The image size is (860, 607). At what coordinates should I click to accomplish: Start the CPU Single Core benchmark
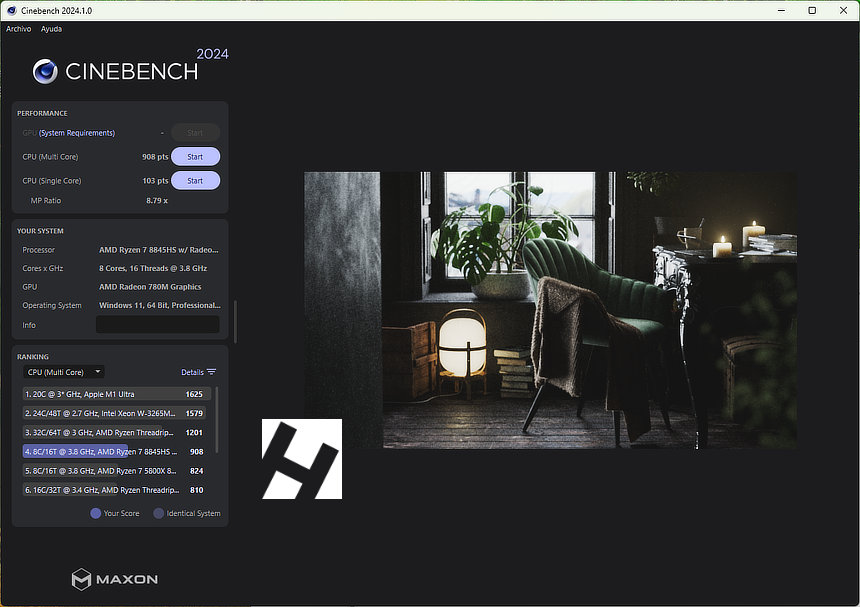tap(195, 181)
